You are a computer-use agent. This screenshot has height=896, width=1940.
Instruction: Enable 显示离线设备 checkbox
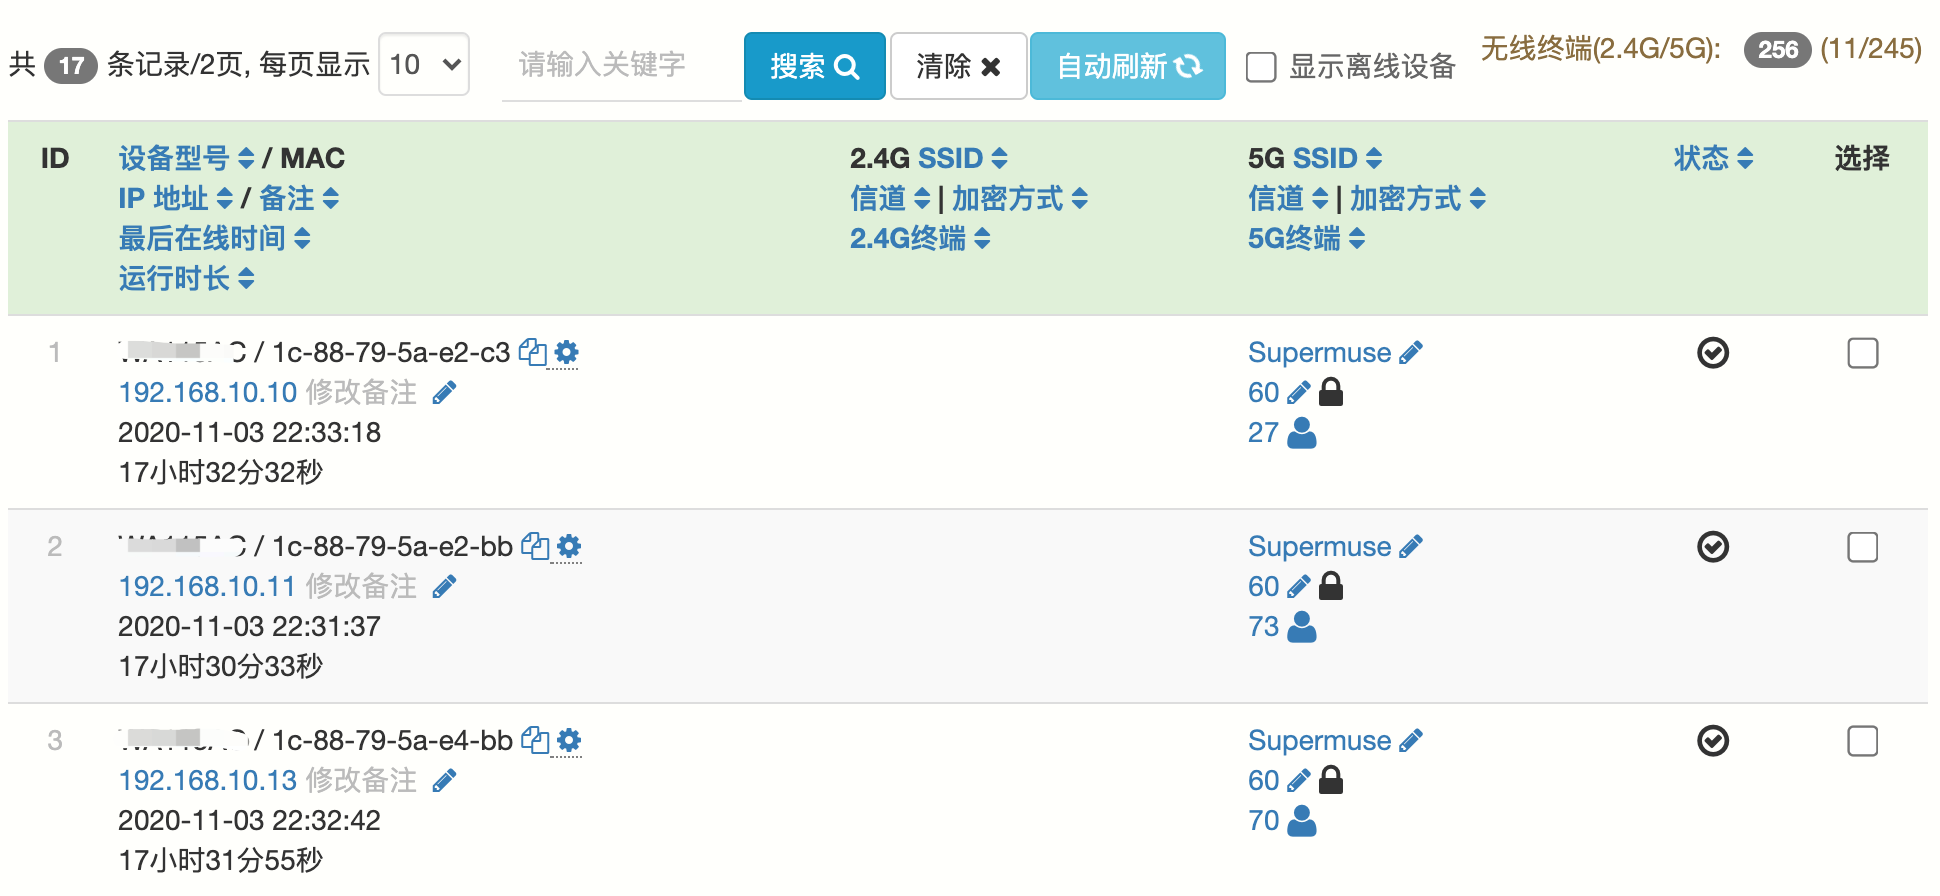(1261, 67)
